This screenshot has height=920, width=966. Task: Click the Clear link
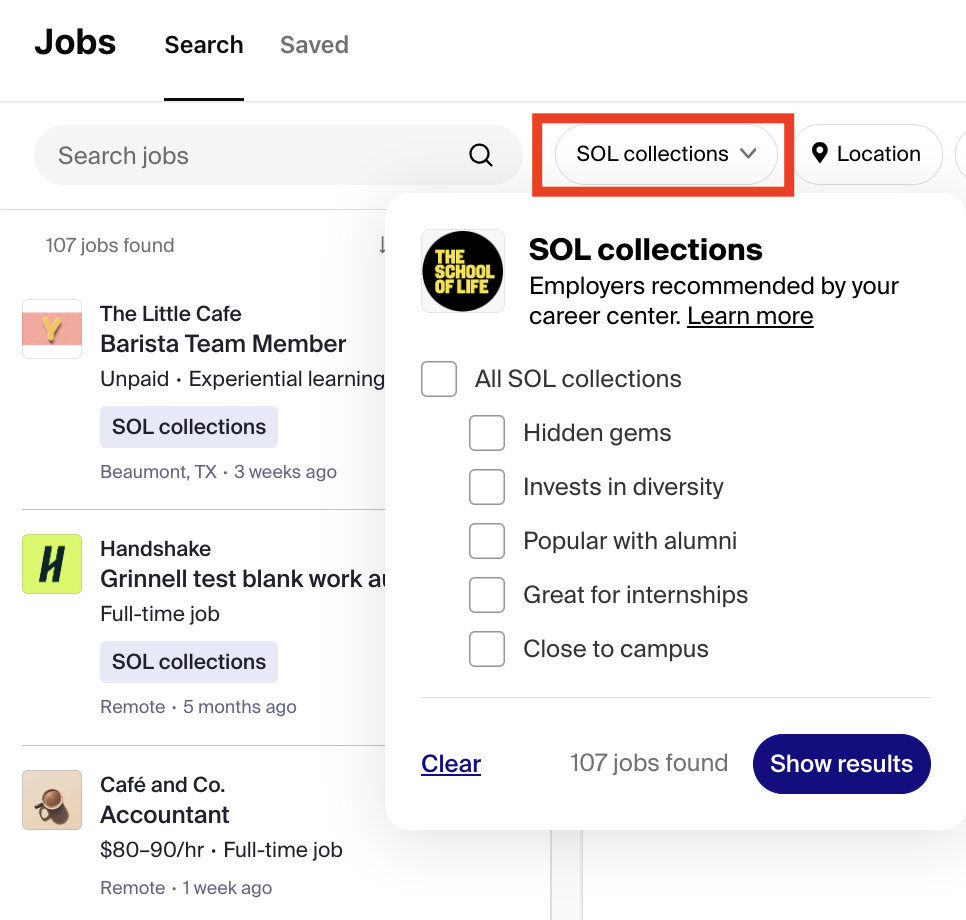tap(451, 763)
